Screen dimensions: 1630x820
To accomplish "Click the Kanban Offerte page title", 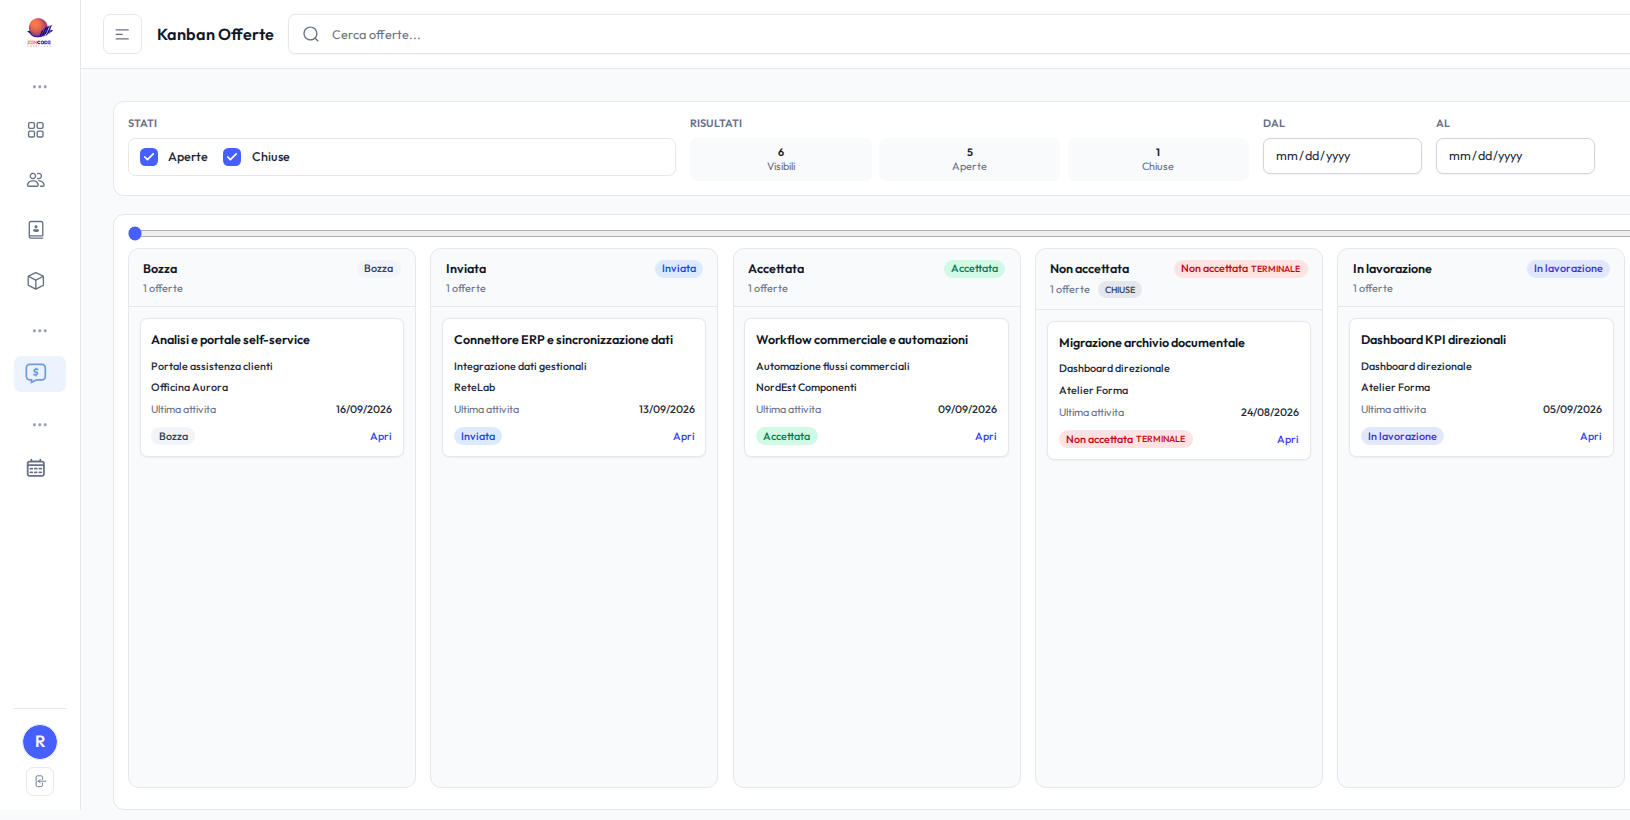I will click(215, 34).
